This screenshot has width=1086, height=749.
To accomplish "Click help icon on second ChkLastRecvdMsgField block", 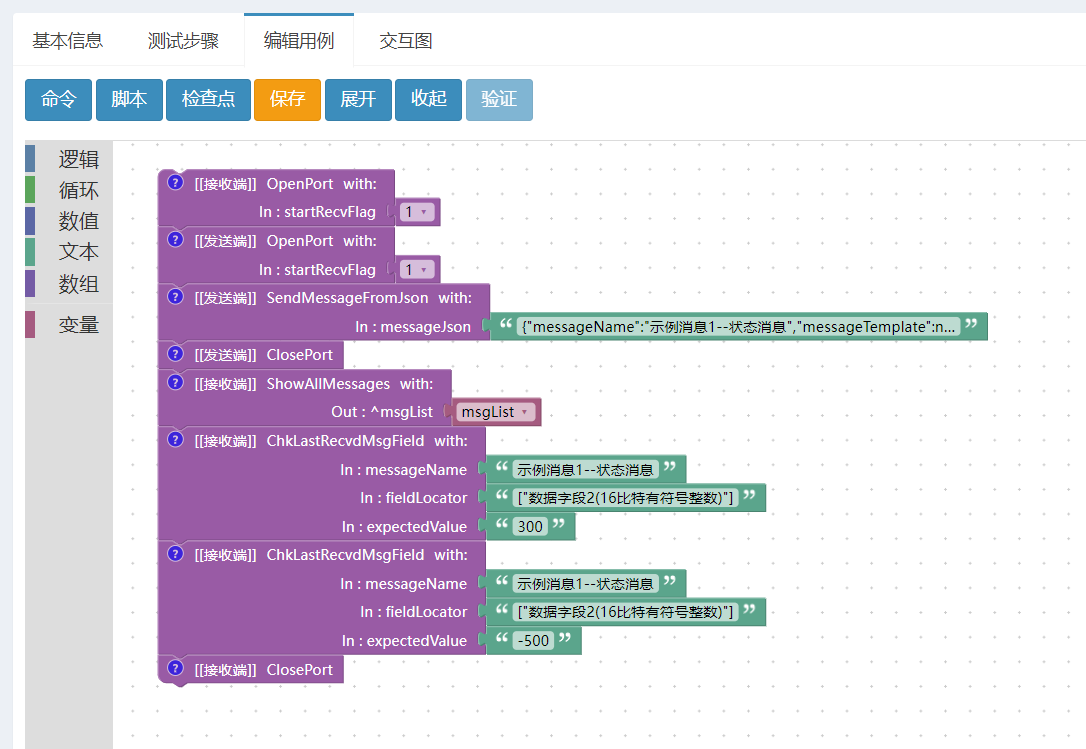I will tap(176, 554).
